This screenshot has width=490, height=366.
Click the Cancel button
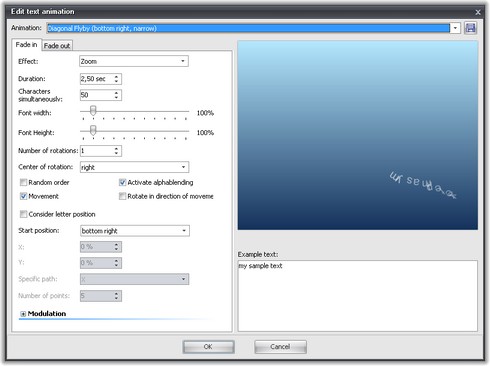tap(280, 347)
